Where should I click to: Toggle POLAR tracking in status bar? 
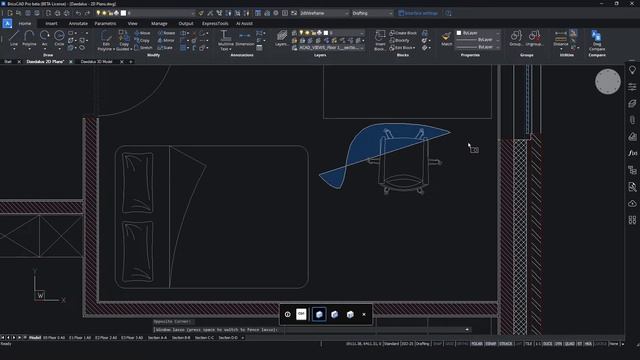click(x=476, y=344)
